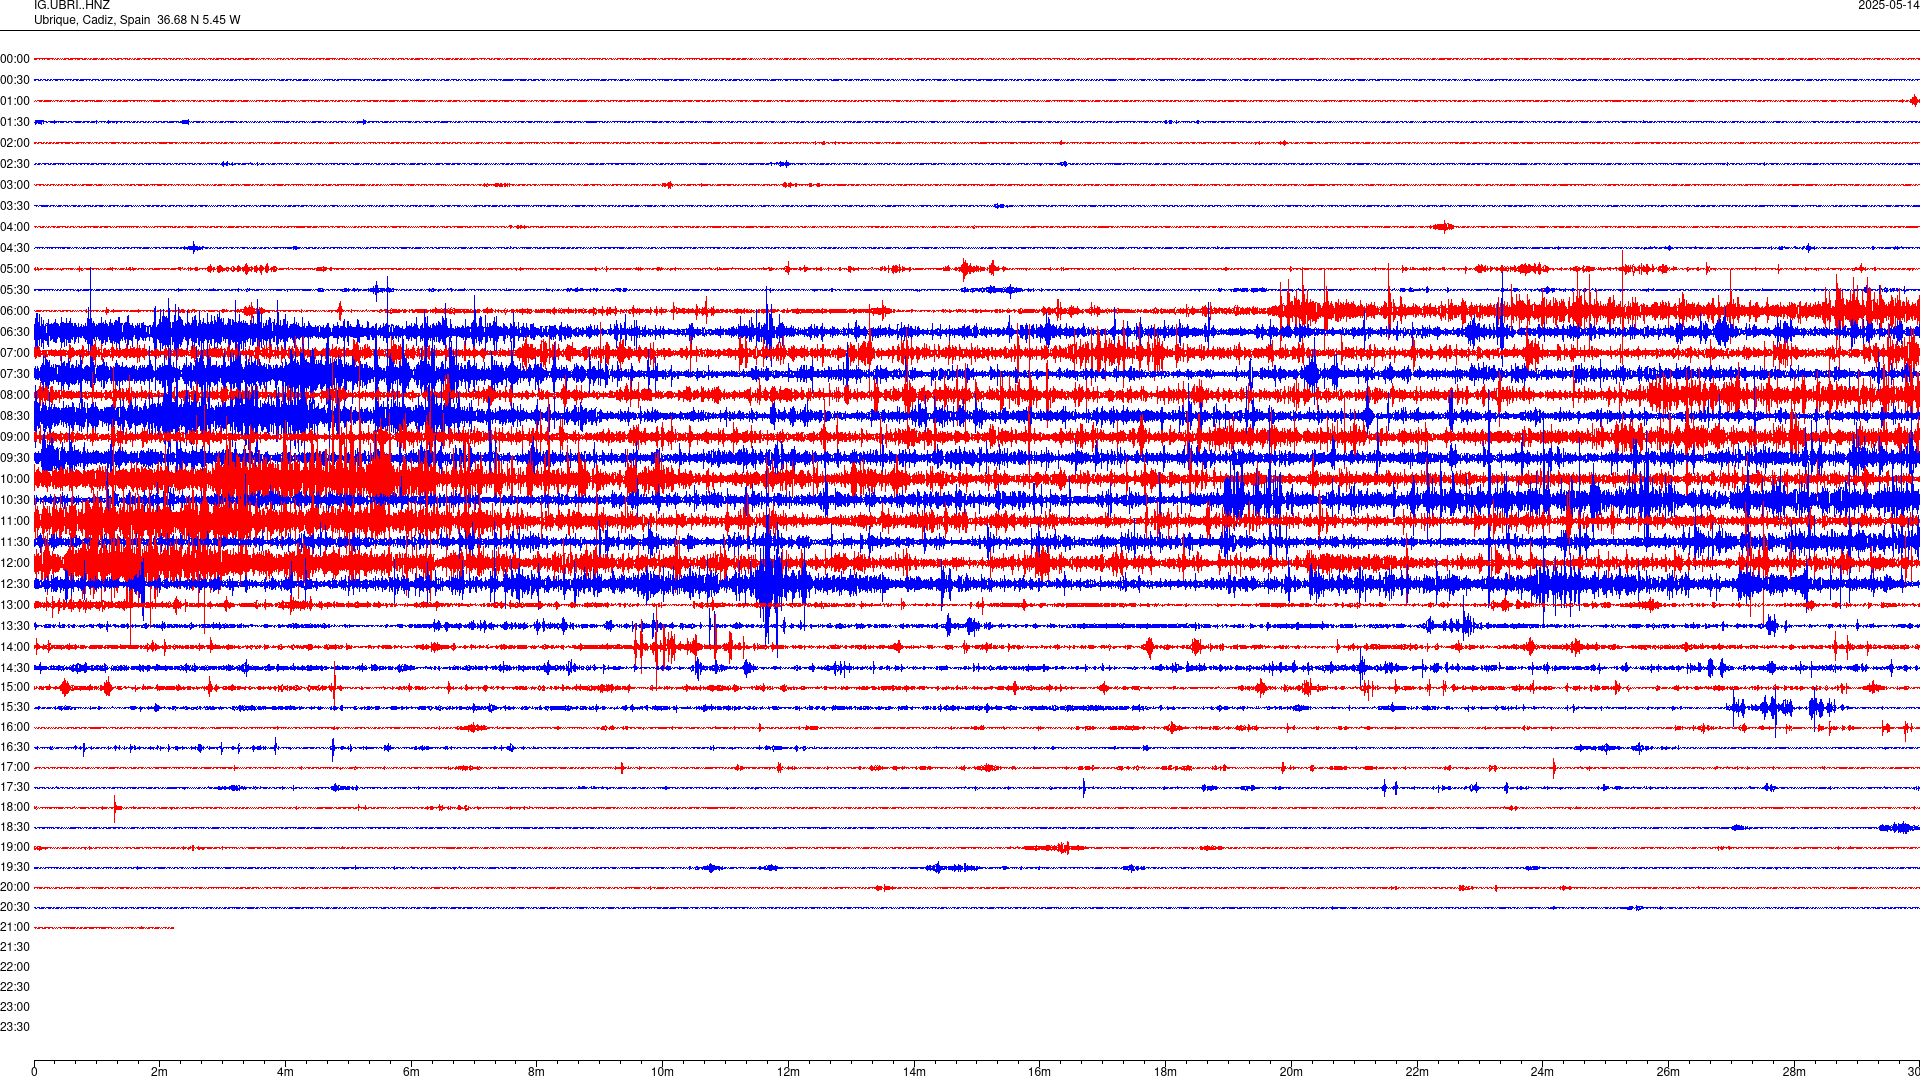1920x1080 pixels.
Task: Select the 18:00 time row label
Action: [15, 807]
